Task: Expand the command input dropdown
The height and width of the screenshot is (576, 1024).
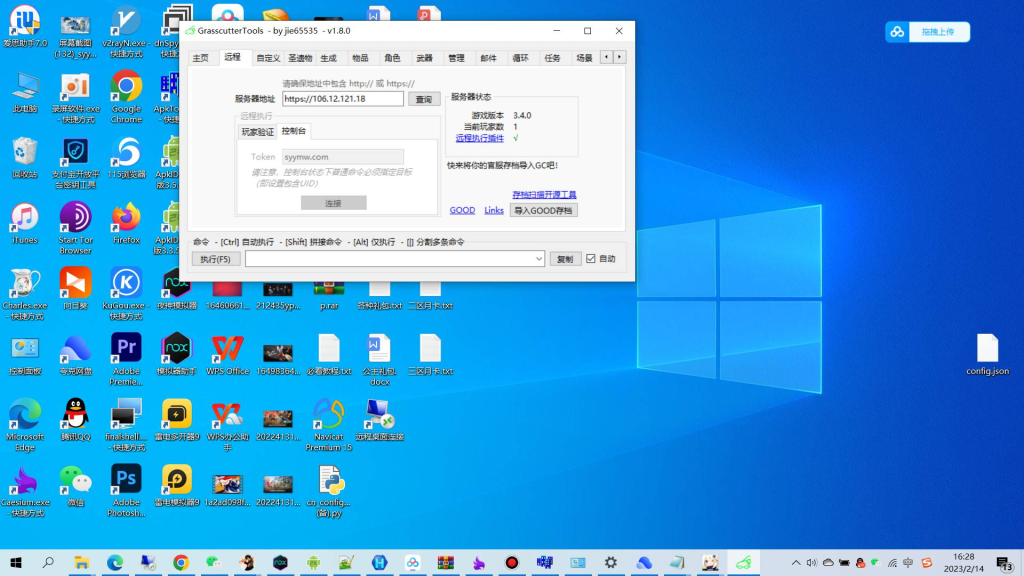Action: point(538,259)
